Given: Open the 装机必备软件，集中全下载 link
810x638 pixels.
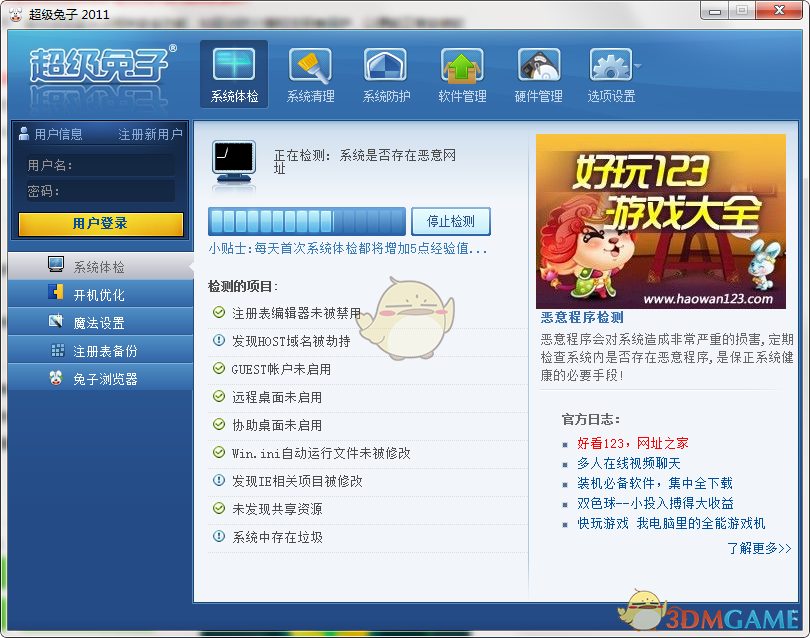Looking at the screenshot, I should pyautogui.click(x=655, y=483).
